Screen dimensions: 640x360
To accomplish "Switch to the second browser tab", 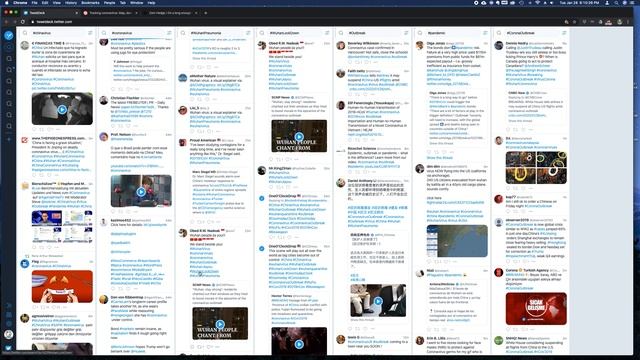I will pyautogui.click(x=110, y=13).
